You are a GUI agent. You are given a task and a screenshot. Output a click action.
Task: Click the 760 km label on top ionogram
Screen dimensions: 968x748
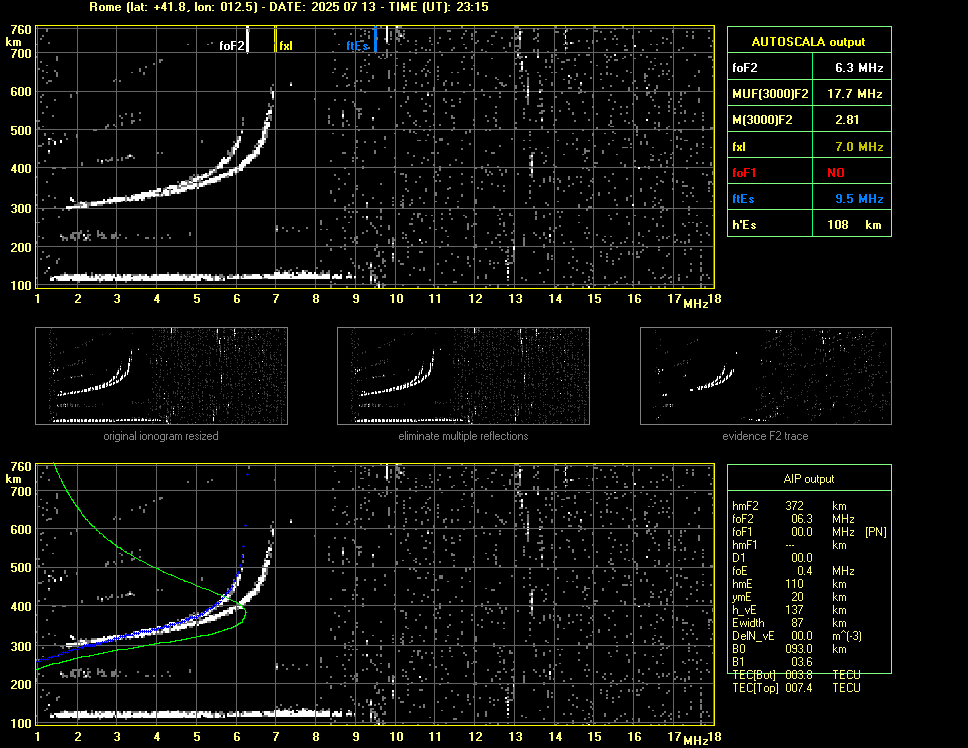pos(21,30)
